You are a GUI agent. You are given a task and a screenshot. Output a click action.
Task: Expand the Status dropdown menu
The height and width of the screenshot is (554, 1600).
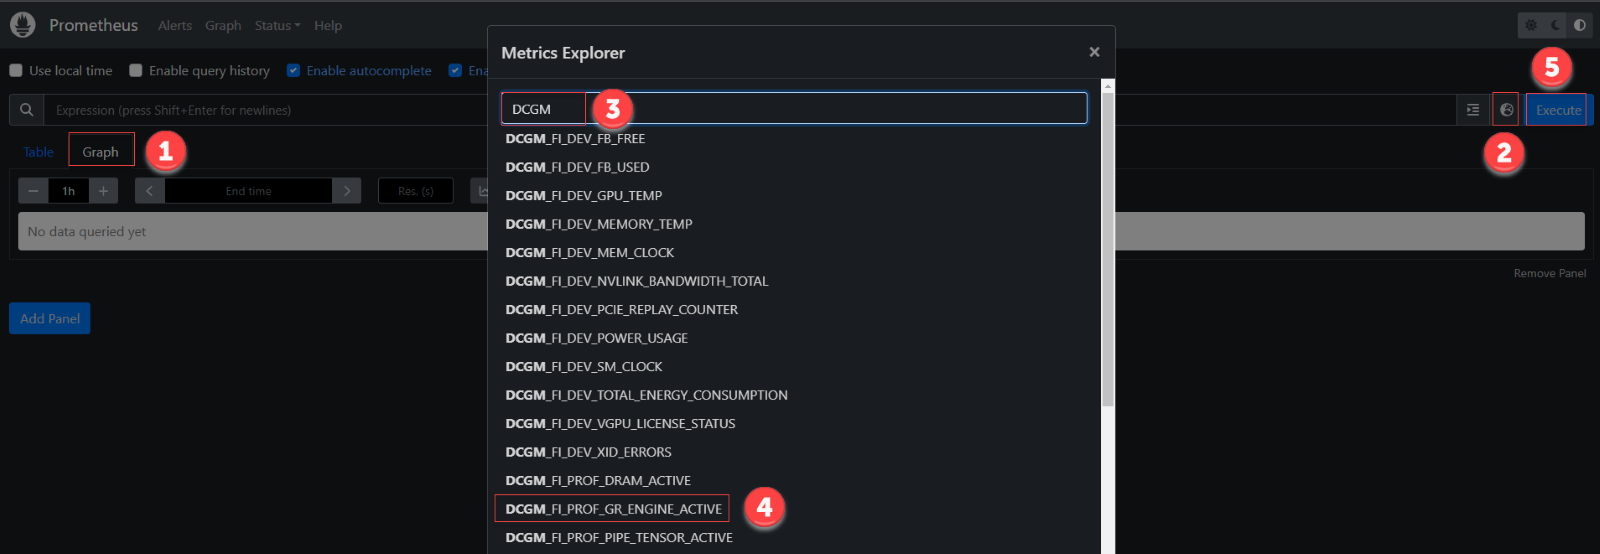(277, 26)
